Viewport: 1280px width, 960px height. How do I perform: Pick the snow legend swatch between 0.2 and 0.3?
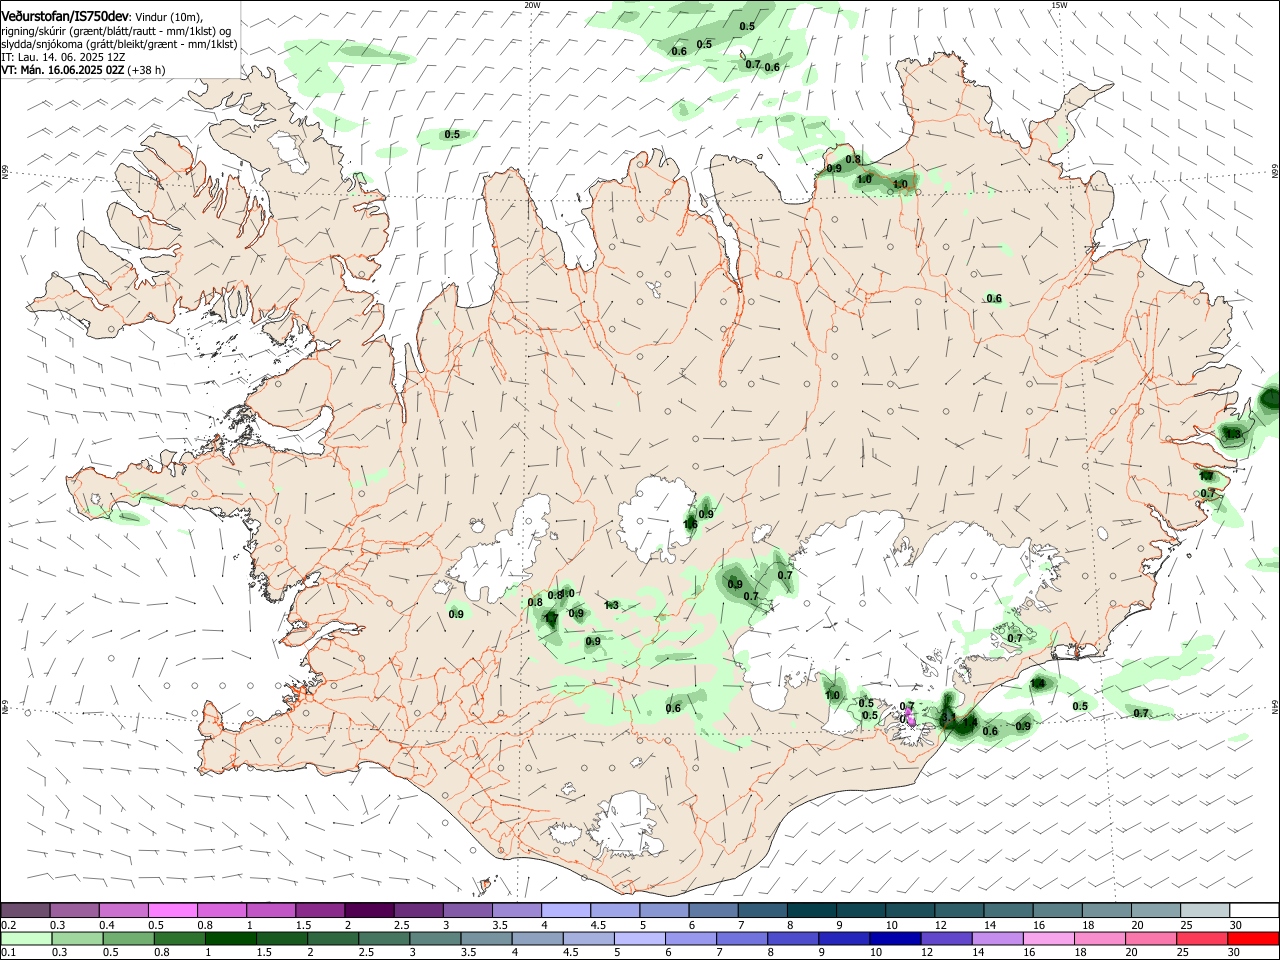pos(25,910)
